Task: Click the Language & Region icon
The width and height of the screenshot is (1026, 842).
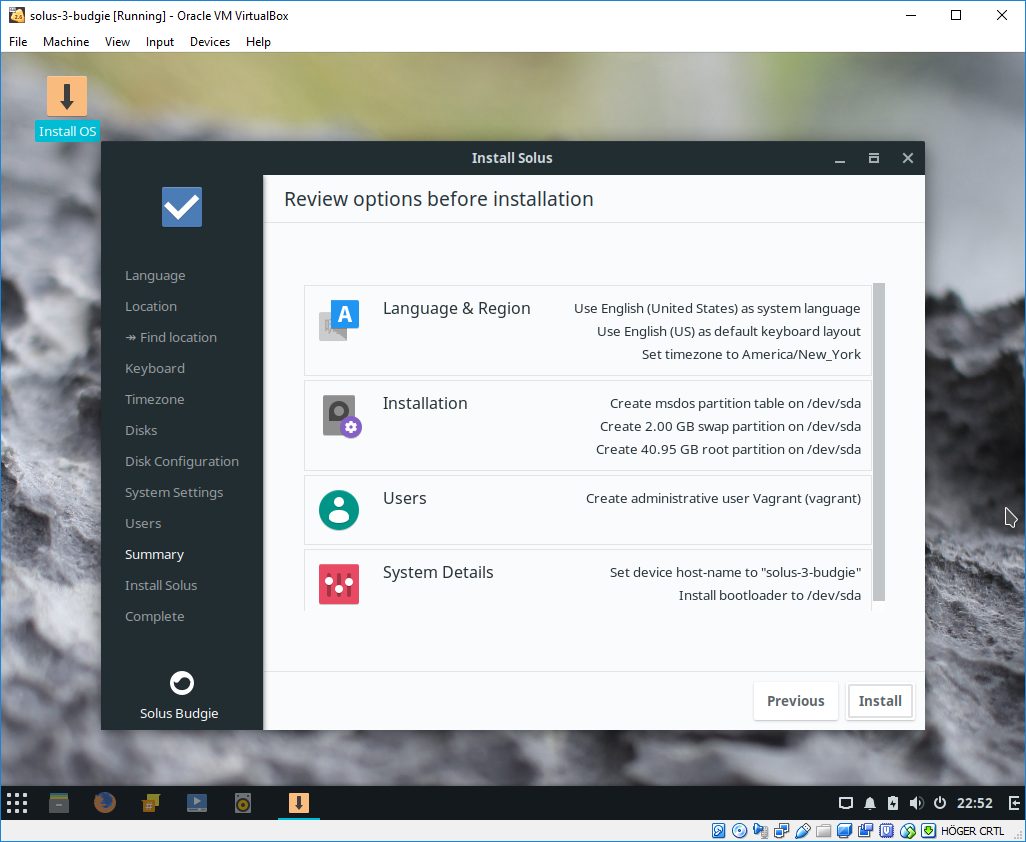Action: pyautogui.click(x=339, y=320)
